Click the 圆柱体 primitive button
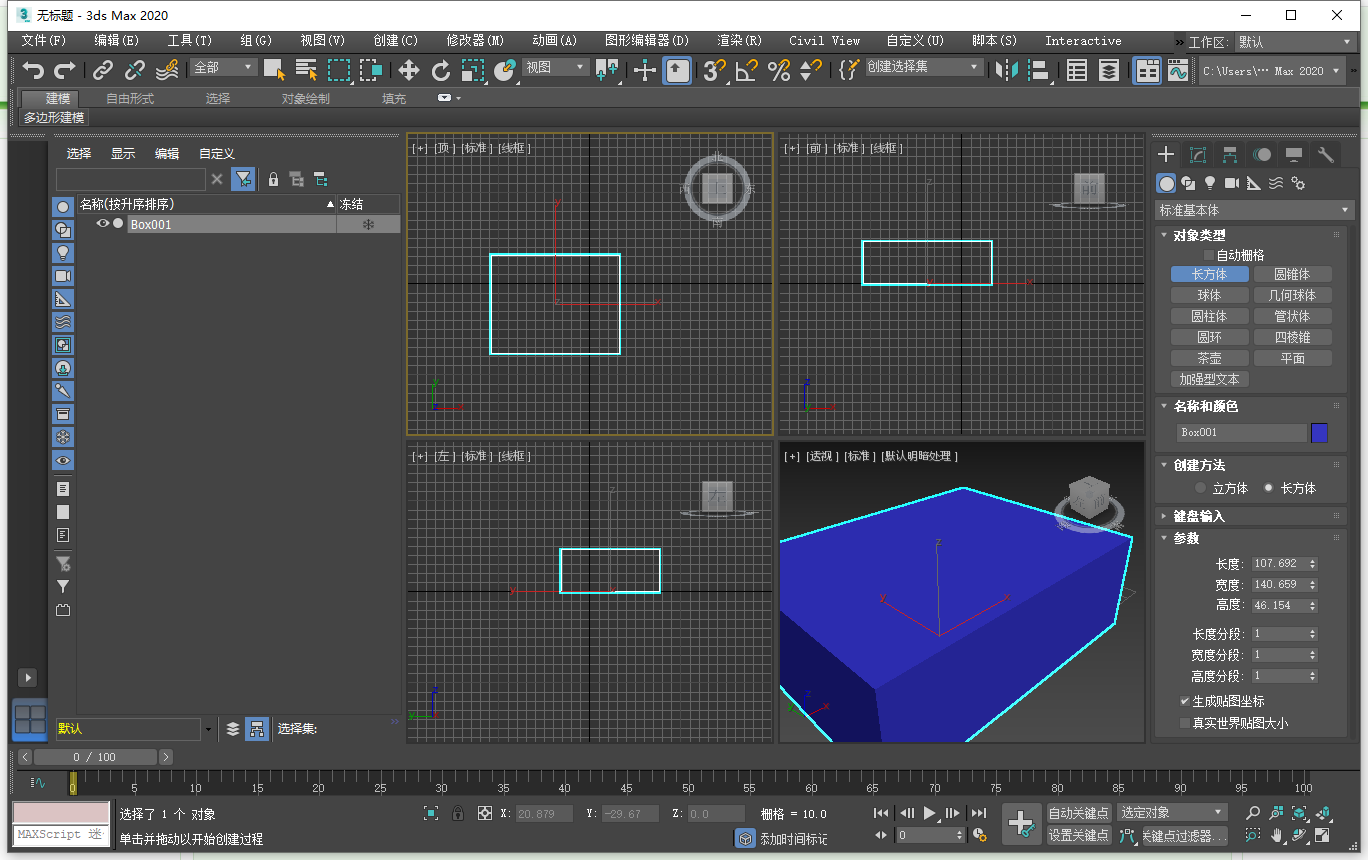This screenshot has height=860, width=1368. [x=1210, y=316]
